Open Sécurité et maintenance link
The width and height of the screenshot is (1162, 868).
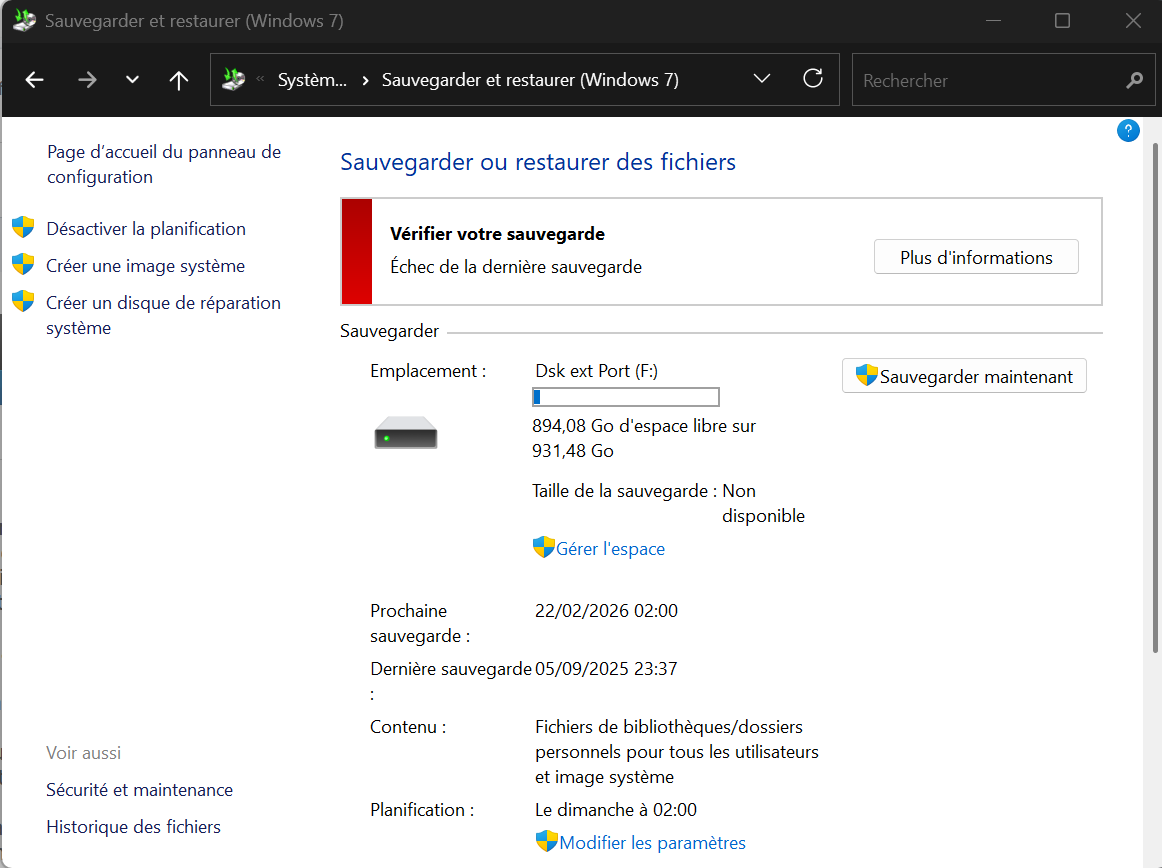139,790
